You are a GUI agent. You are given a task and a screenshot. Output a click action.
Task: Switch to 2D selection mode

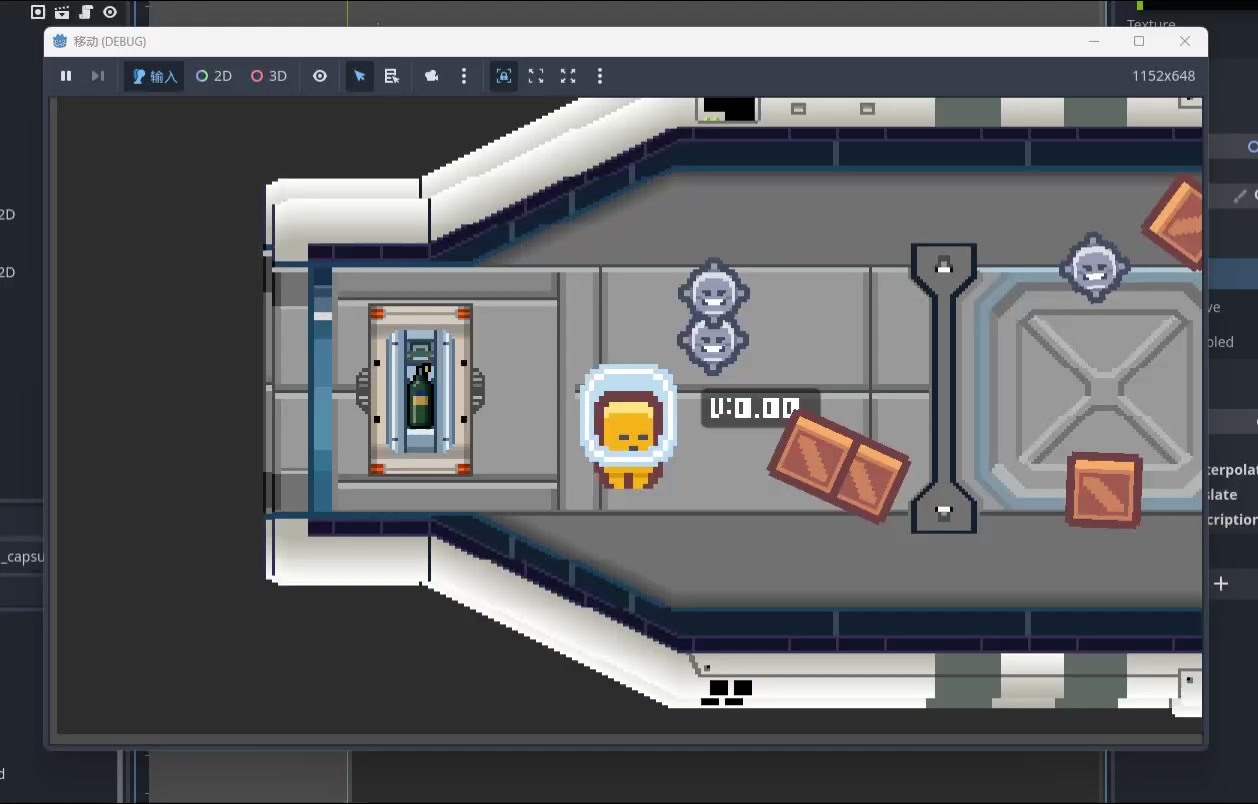[214, 76]
